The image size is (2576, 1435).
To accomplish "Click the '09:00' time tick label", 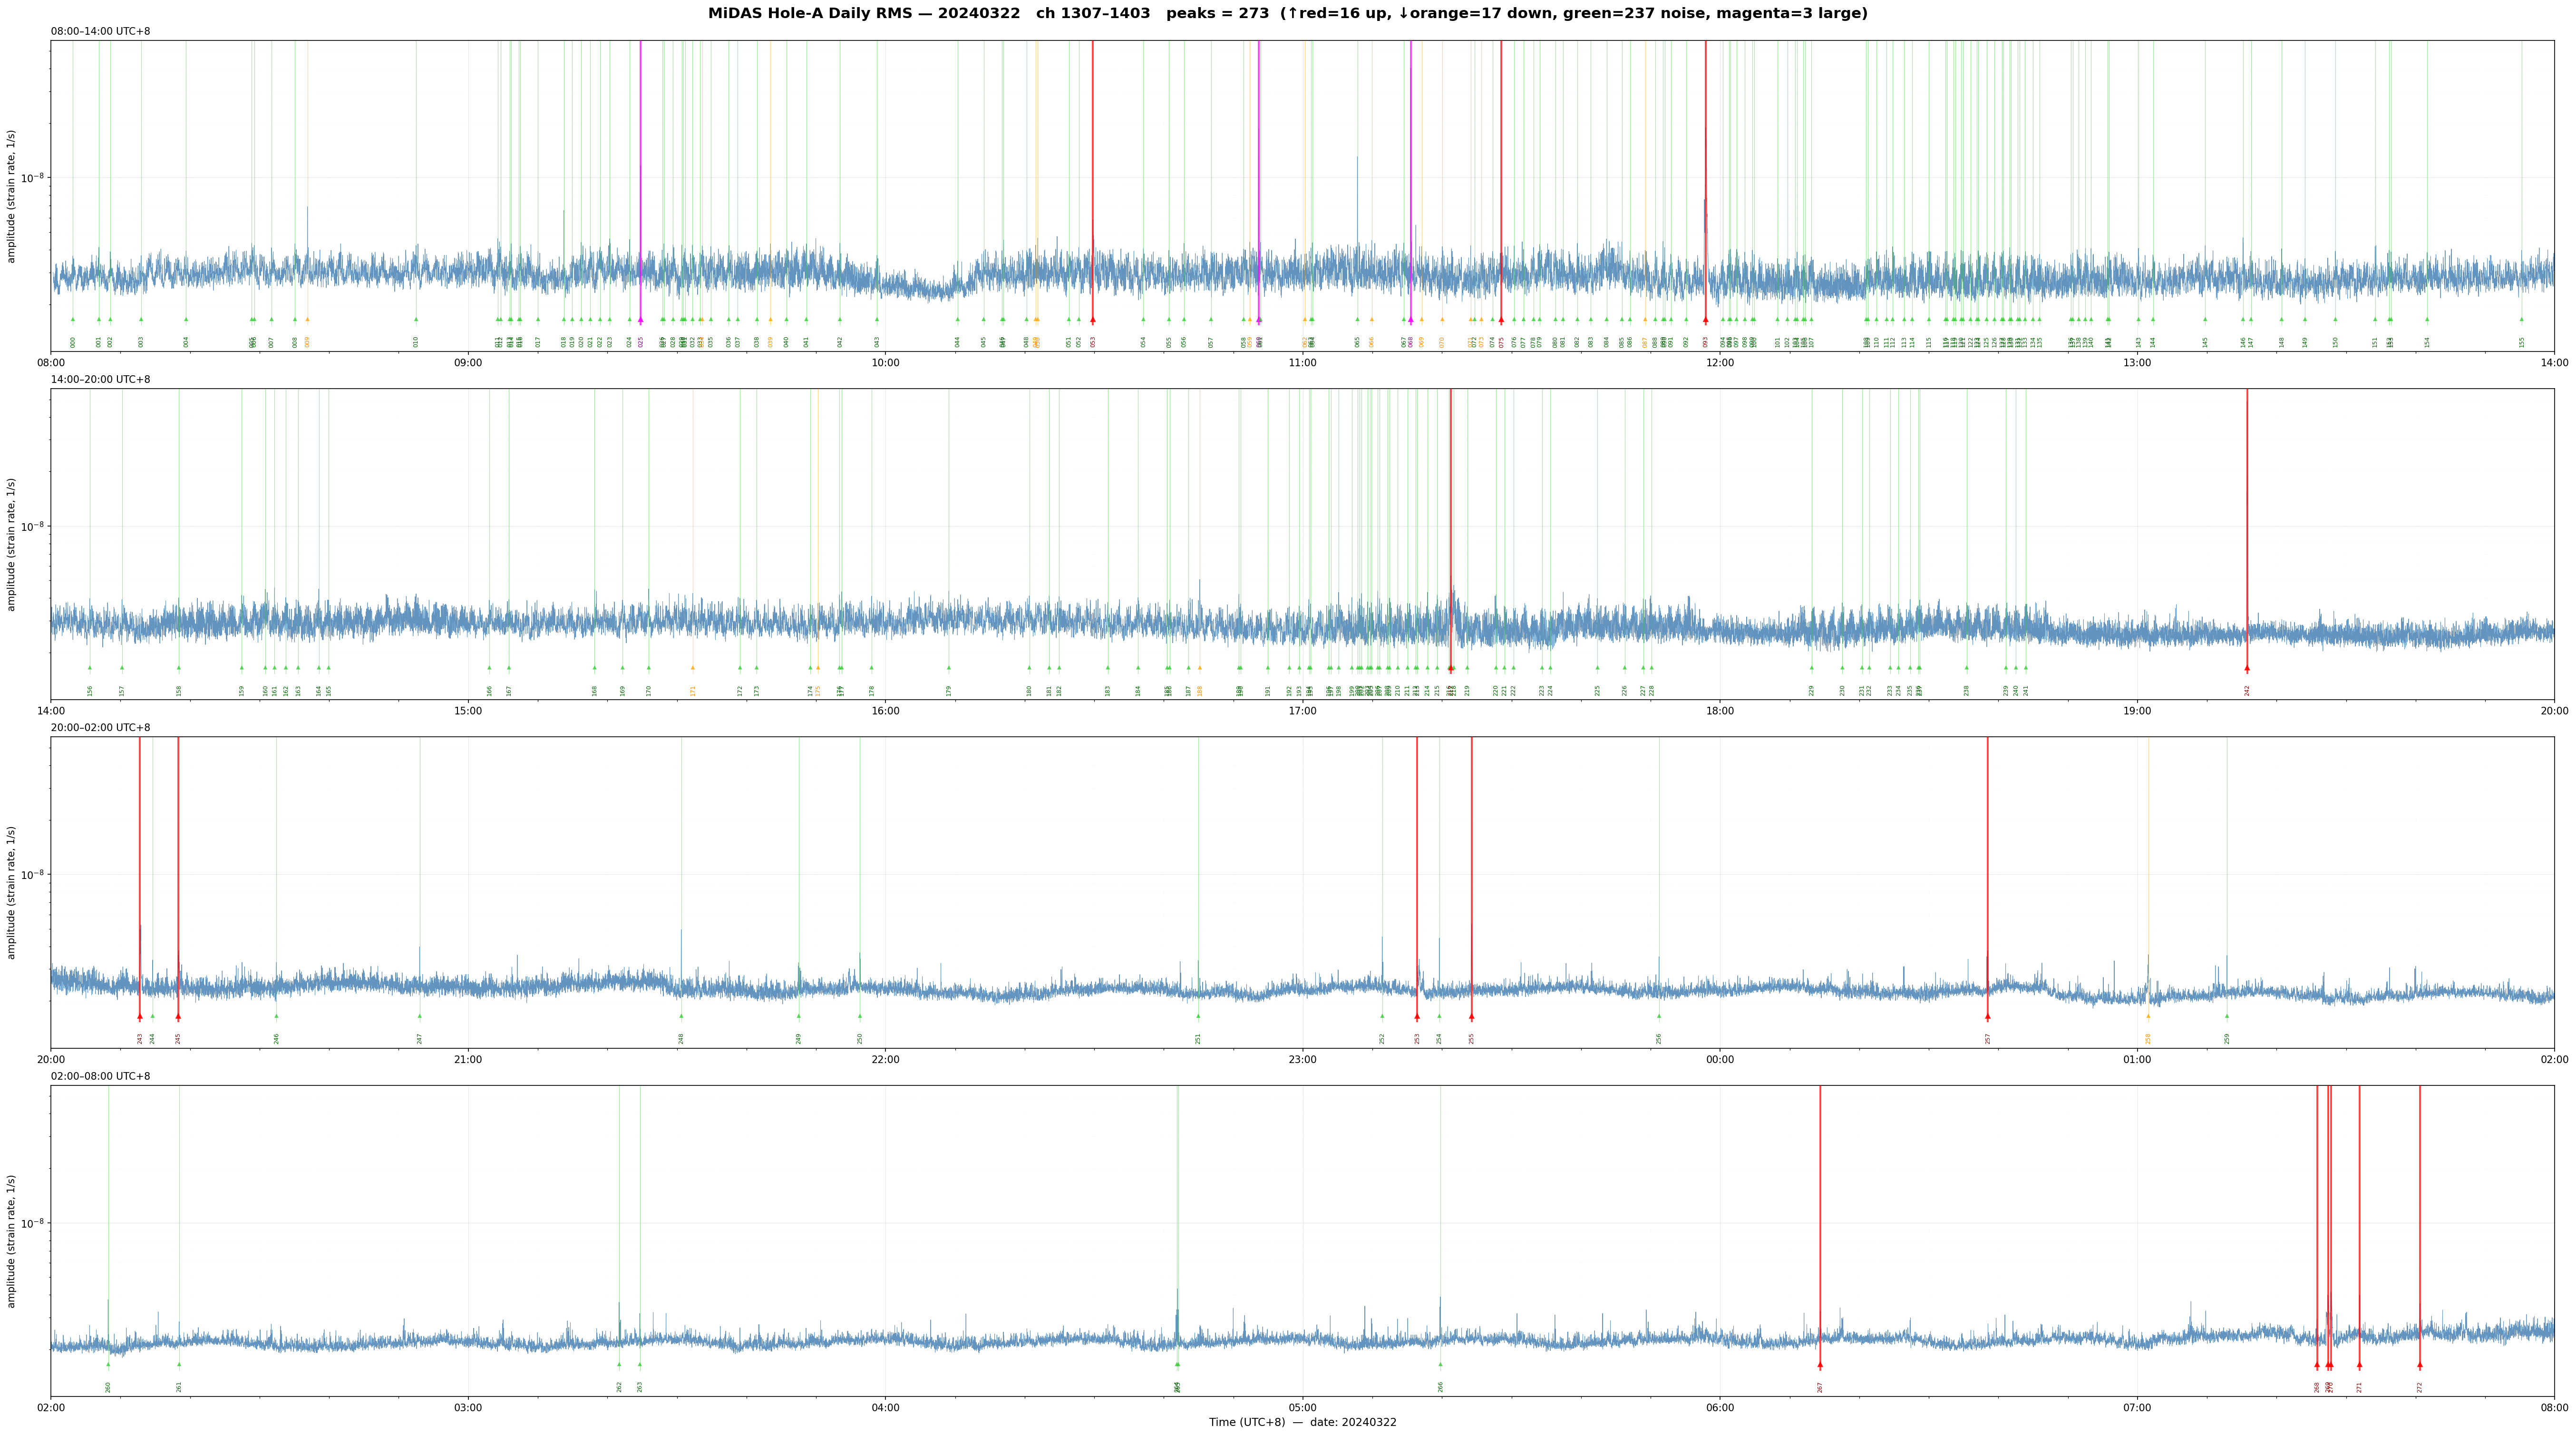I will 468,363.
